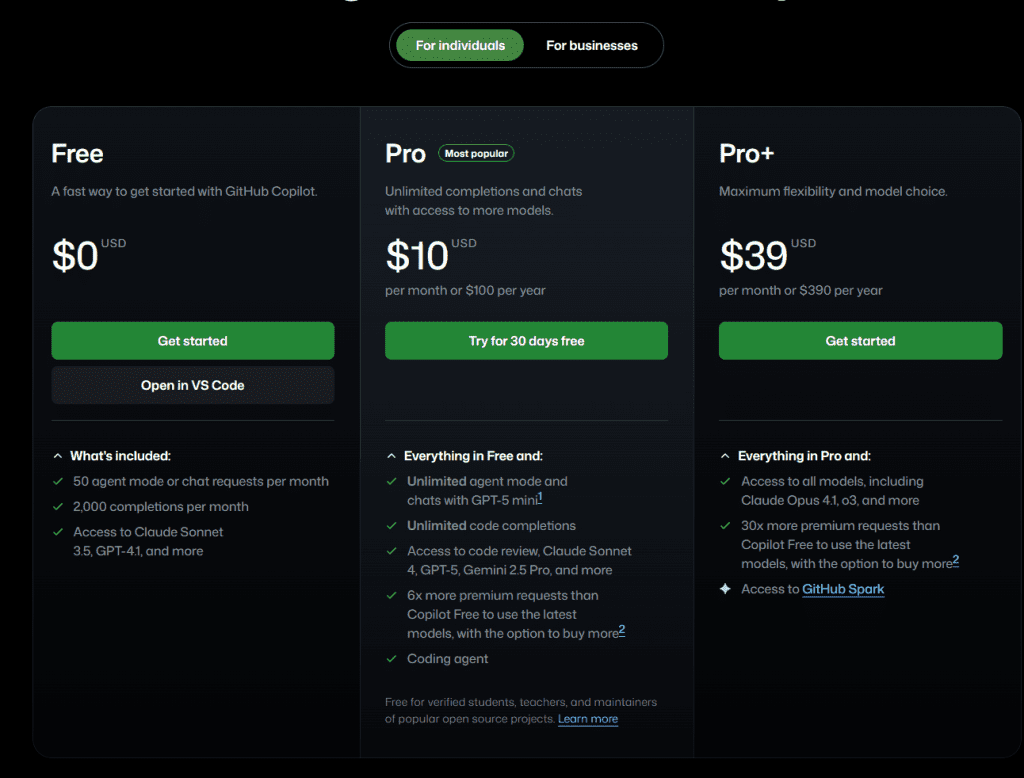Click the sparkle icon beside GitHub Spark

click(x=725, y=589)
